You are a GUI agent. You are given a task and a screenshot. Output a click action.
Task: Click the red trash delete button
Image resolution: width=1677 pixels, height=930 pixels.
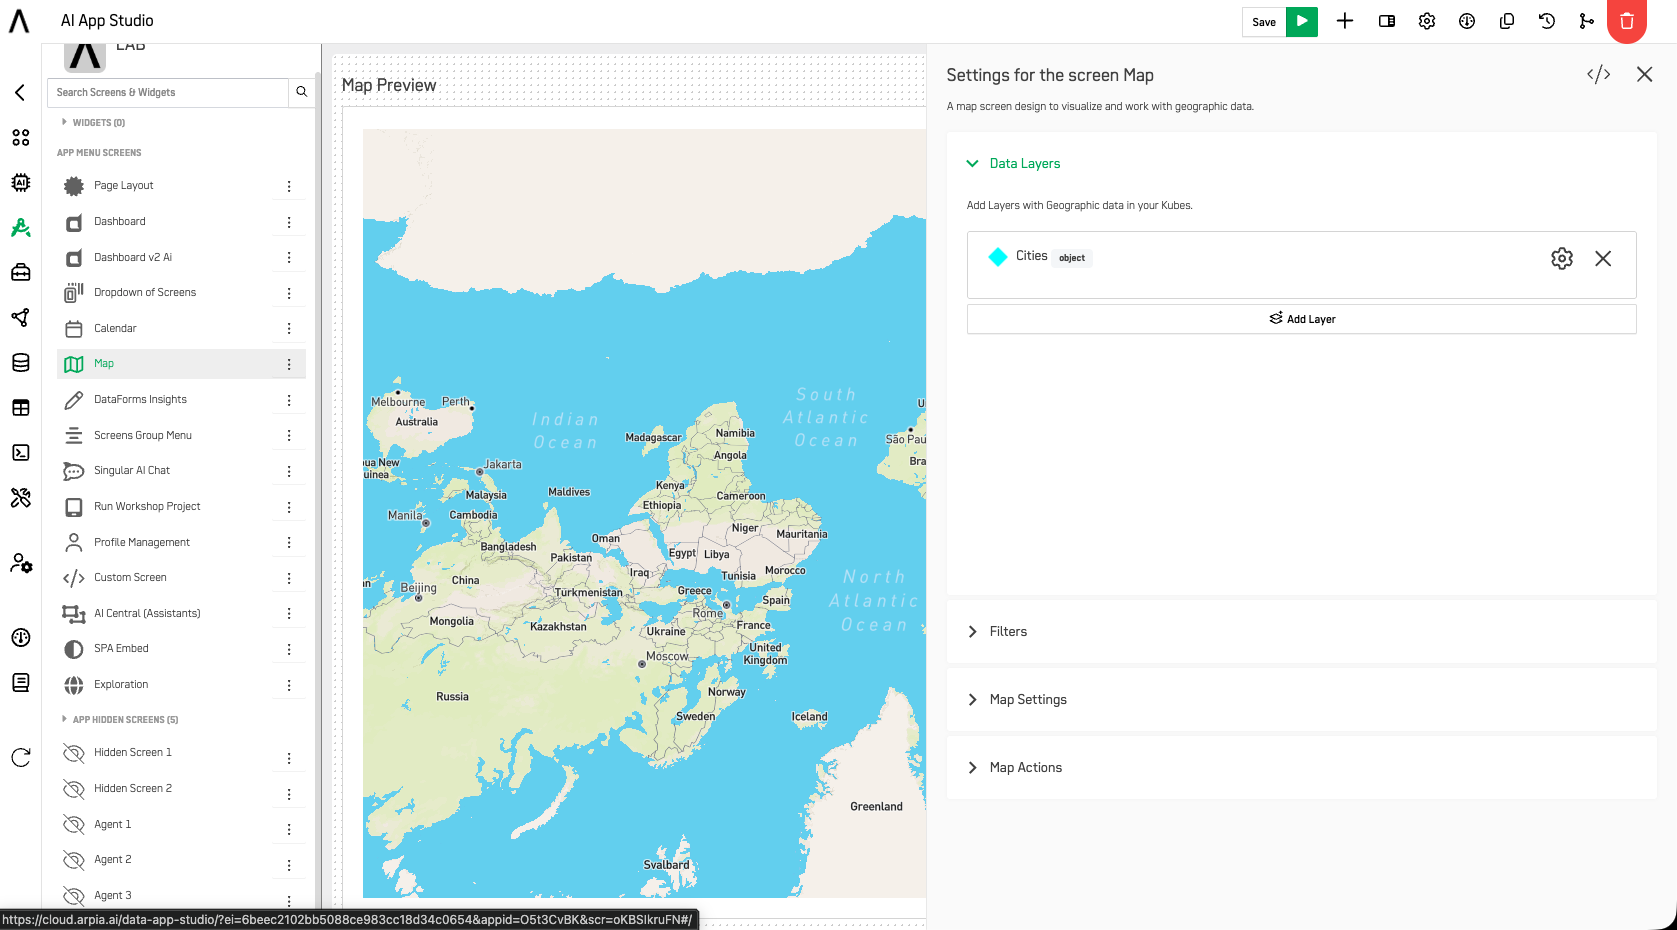click(1627, 21)
